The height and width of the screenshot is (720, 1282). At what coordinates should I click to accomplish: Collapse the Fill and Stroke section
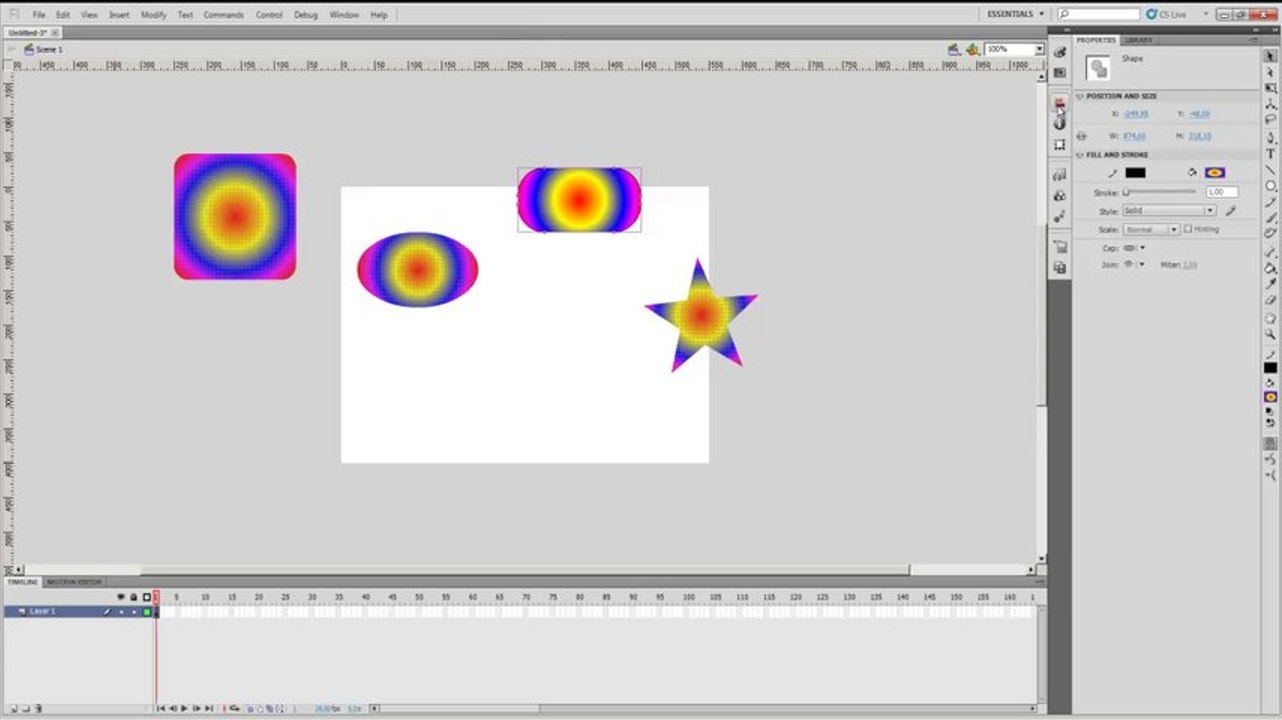(1080, 155)
